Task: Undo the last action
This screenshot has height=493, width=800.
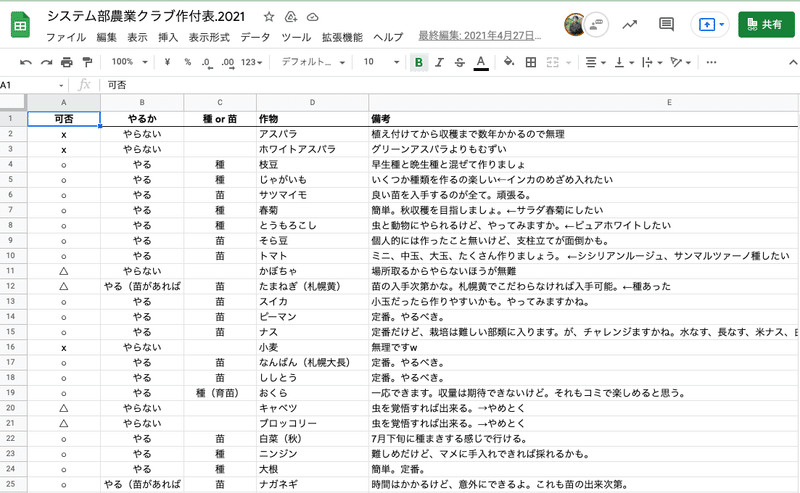Action: tap(26, 62)
